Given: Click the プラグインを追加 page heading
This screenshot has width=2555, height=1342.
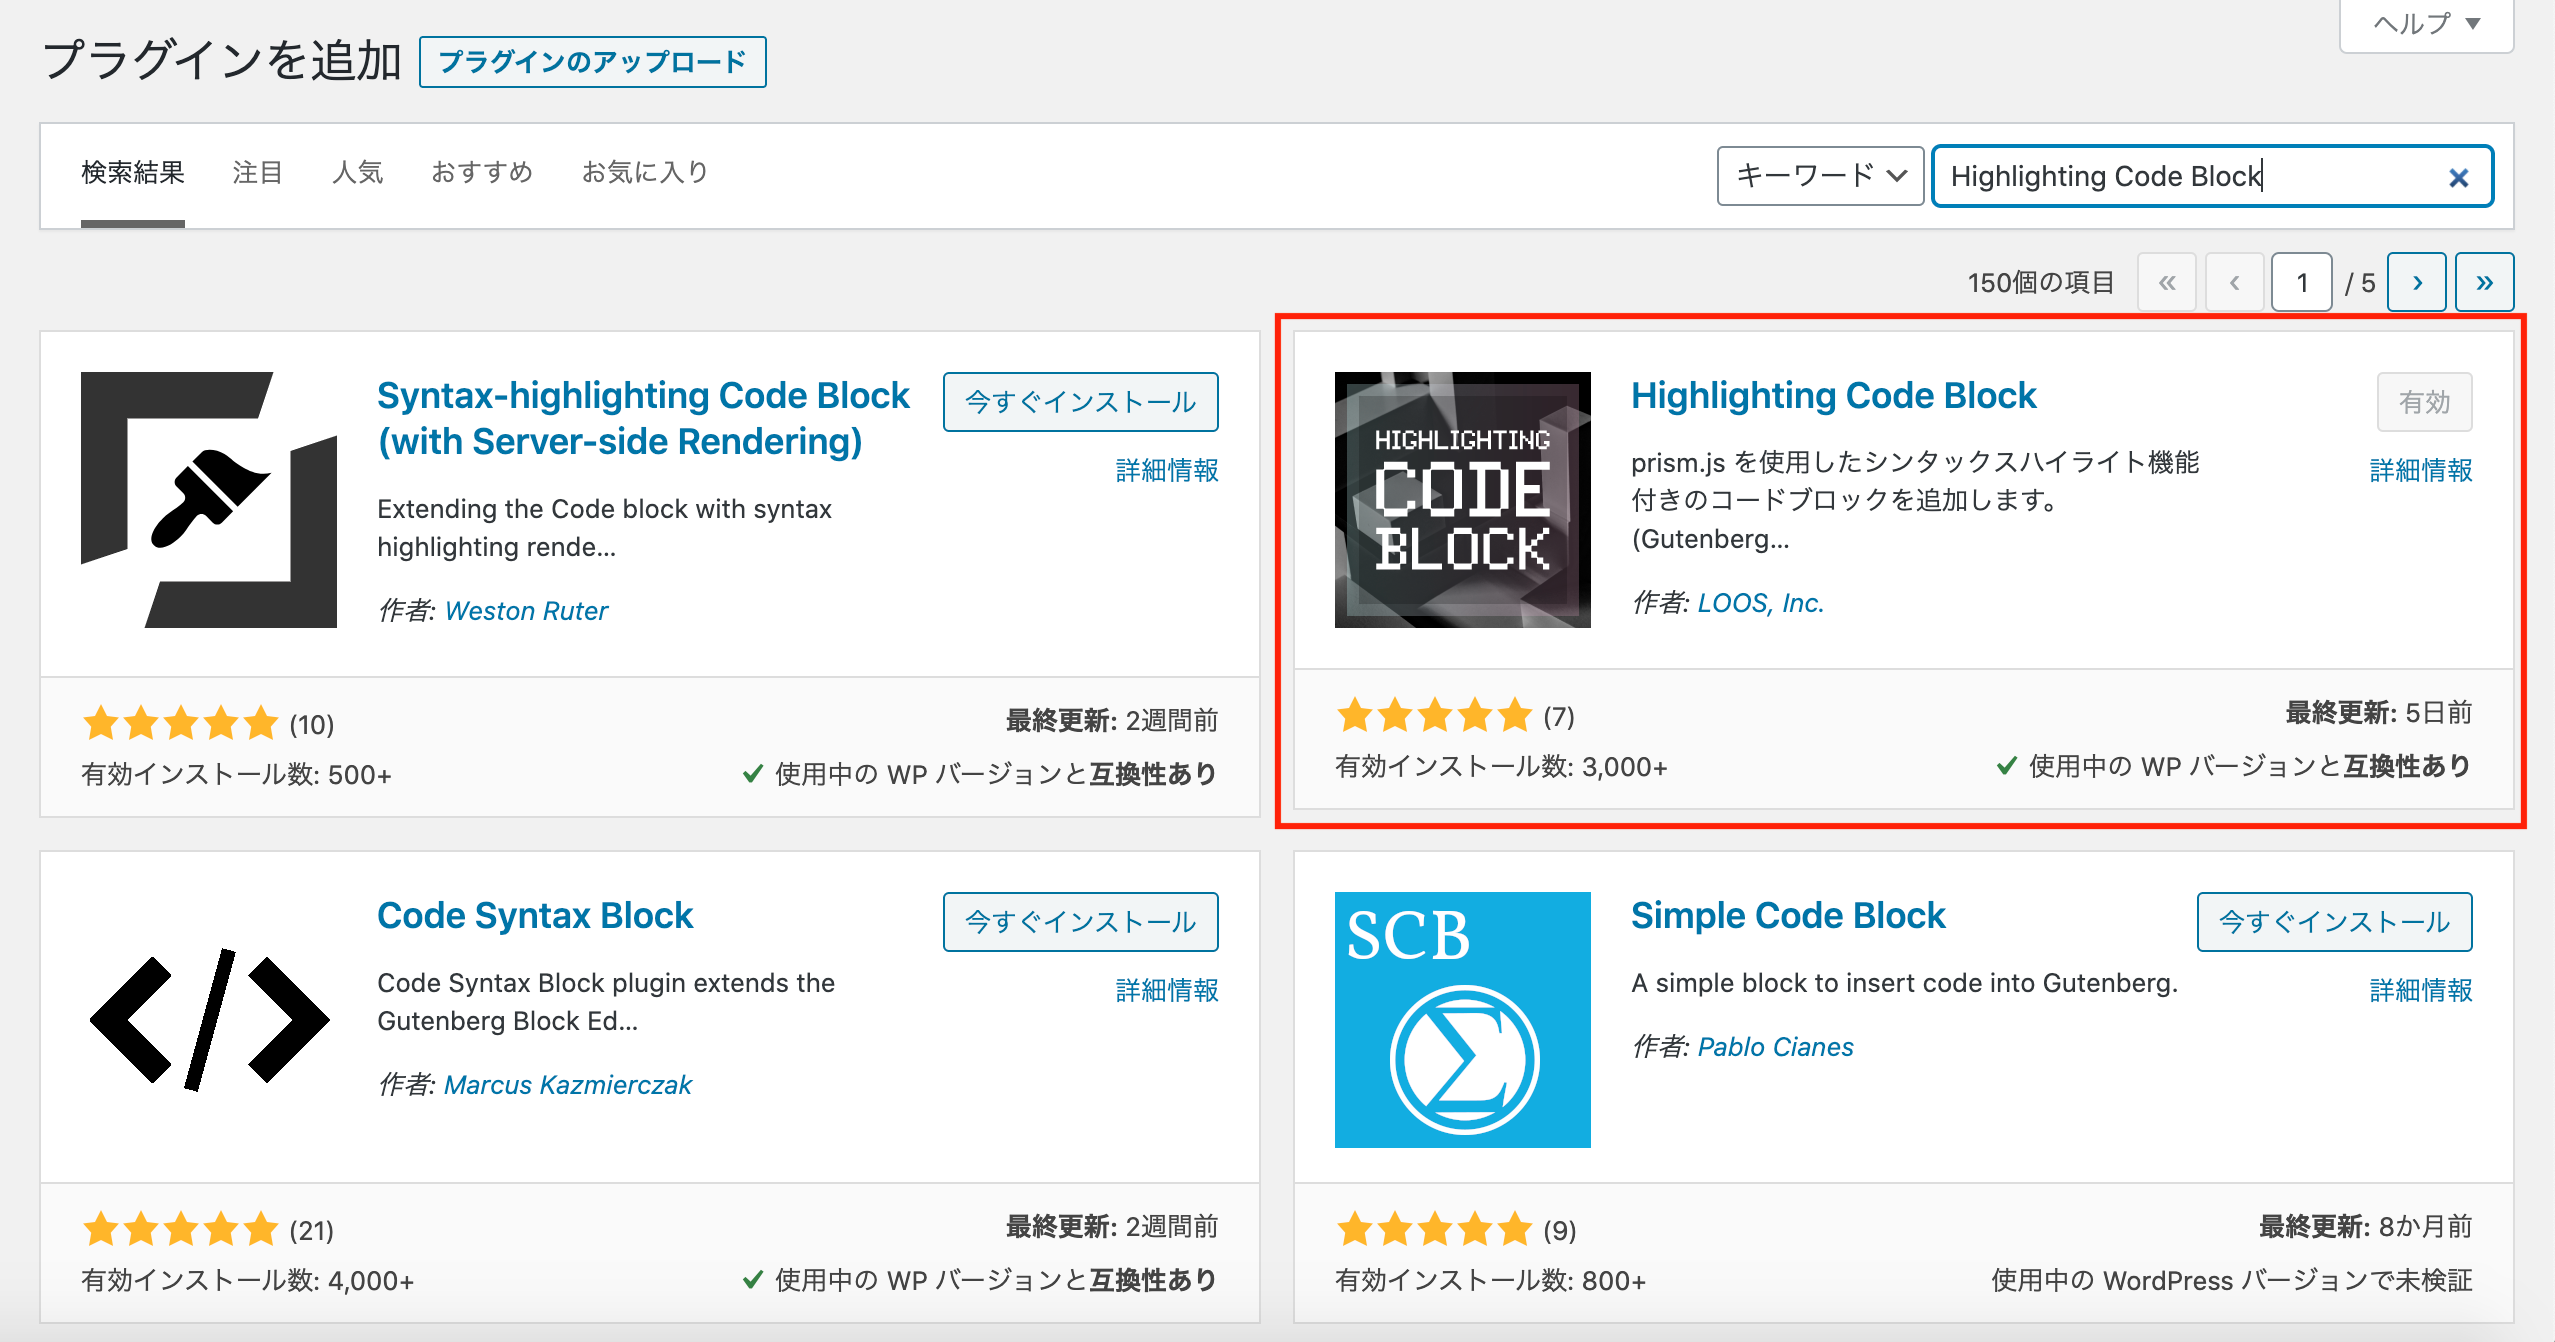Looking at the screenshot, I should point(222,60).
